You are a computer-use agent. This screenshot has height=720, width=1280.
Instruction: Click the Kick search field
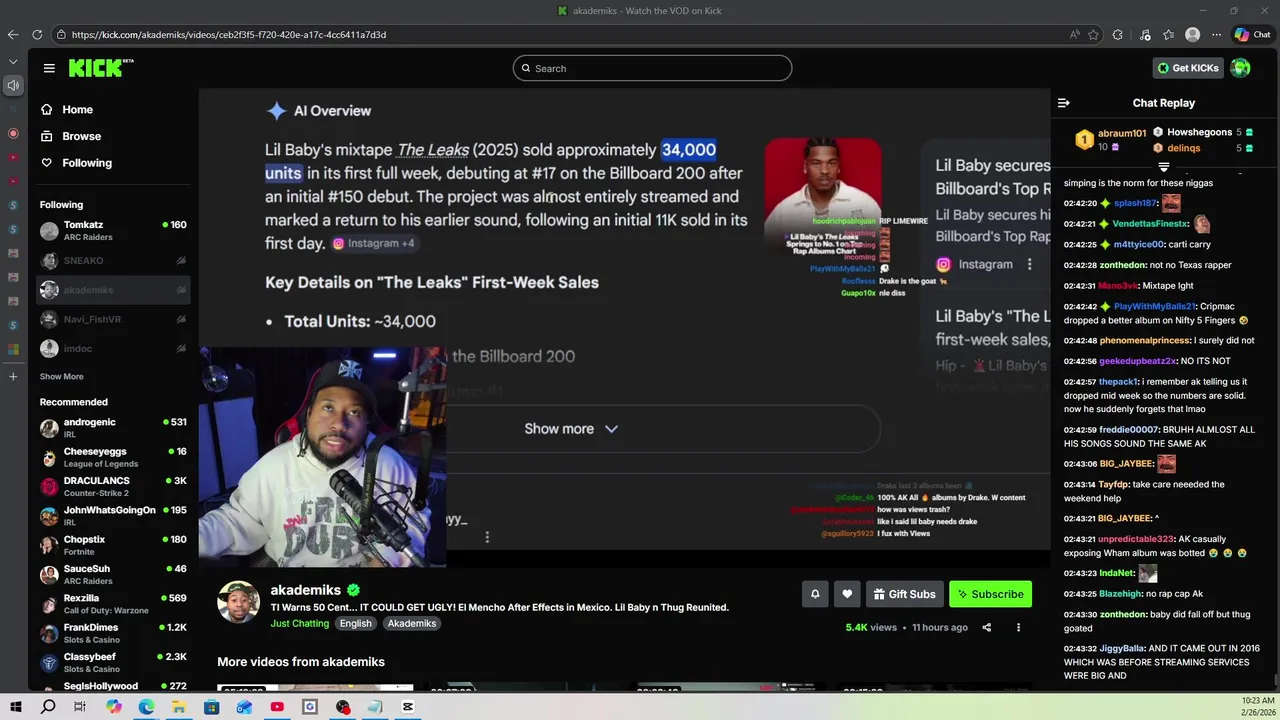[x=652, y=68]
